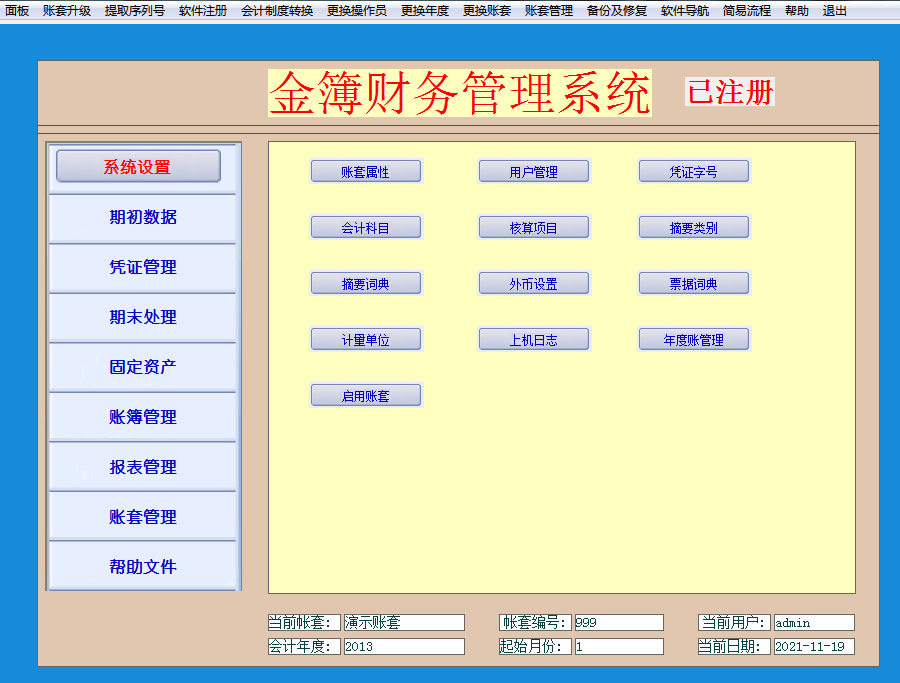
Task: Click the 帐套编号 field showing 999
Action: point(619,622)
